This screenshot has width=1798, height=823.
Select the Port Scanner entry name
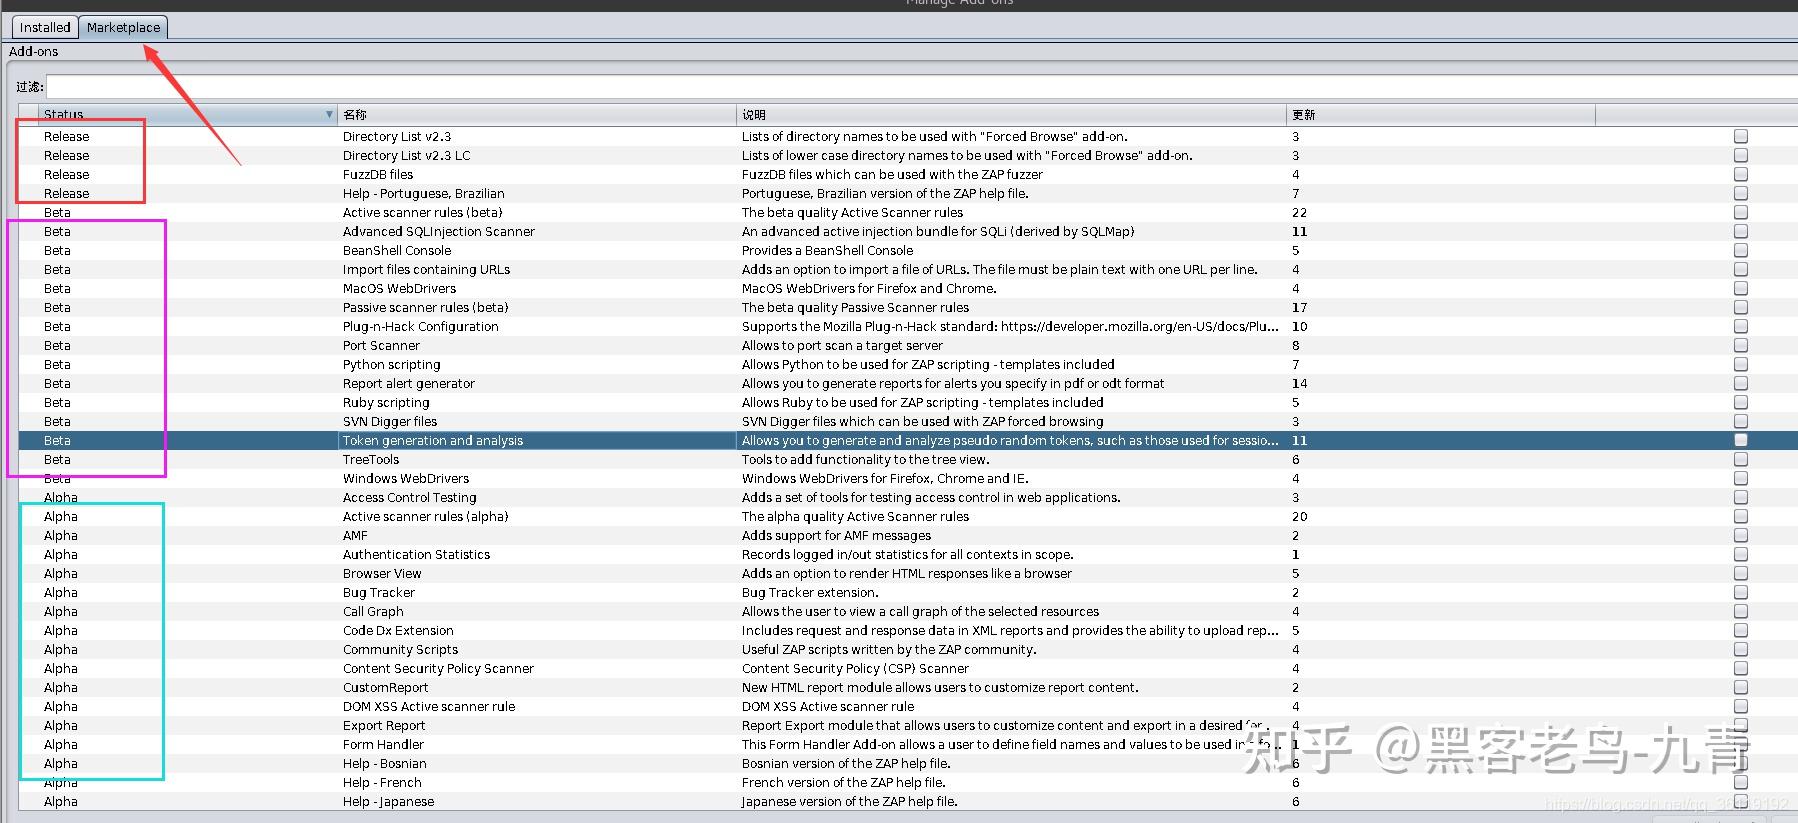click(x=381, y=345)
